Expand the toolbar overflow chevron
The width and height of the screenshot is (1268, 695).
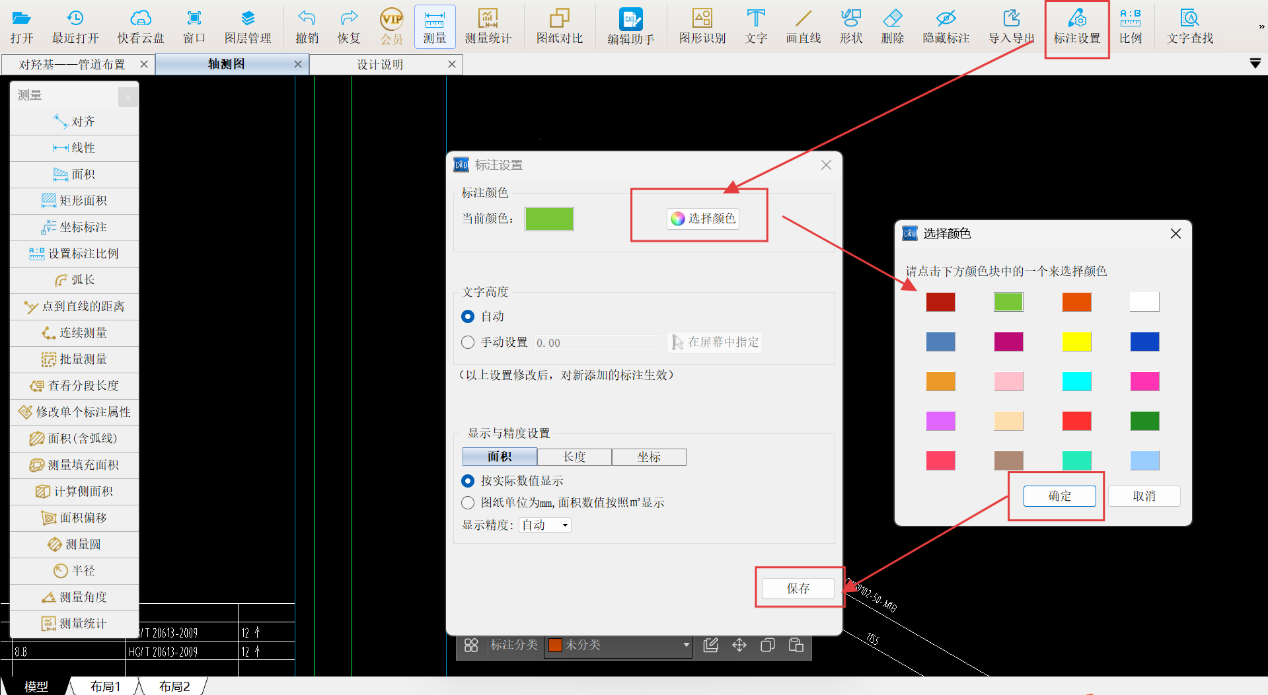pos(1261,26)
